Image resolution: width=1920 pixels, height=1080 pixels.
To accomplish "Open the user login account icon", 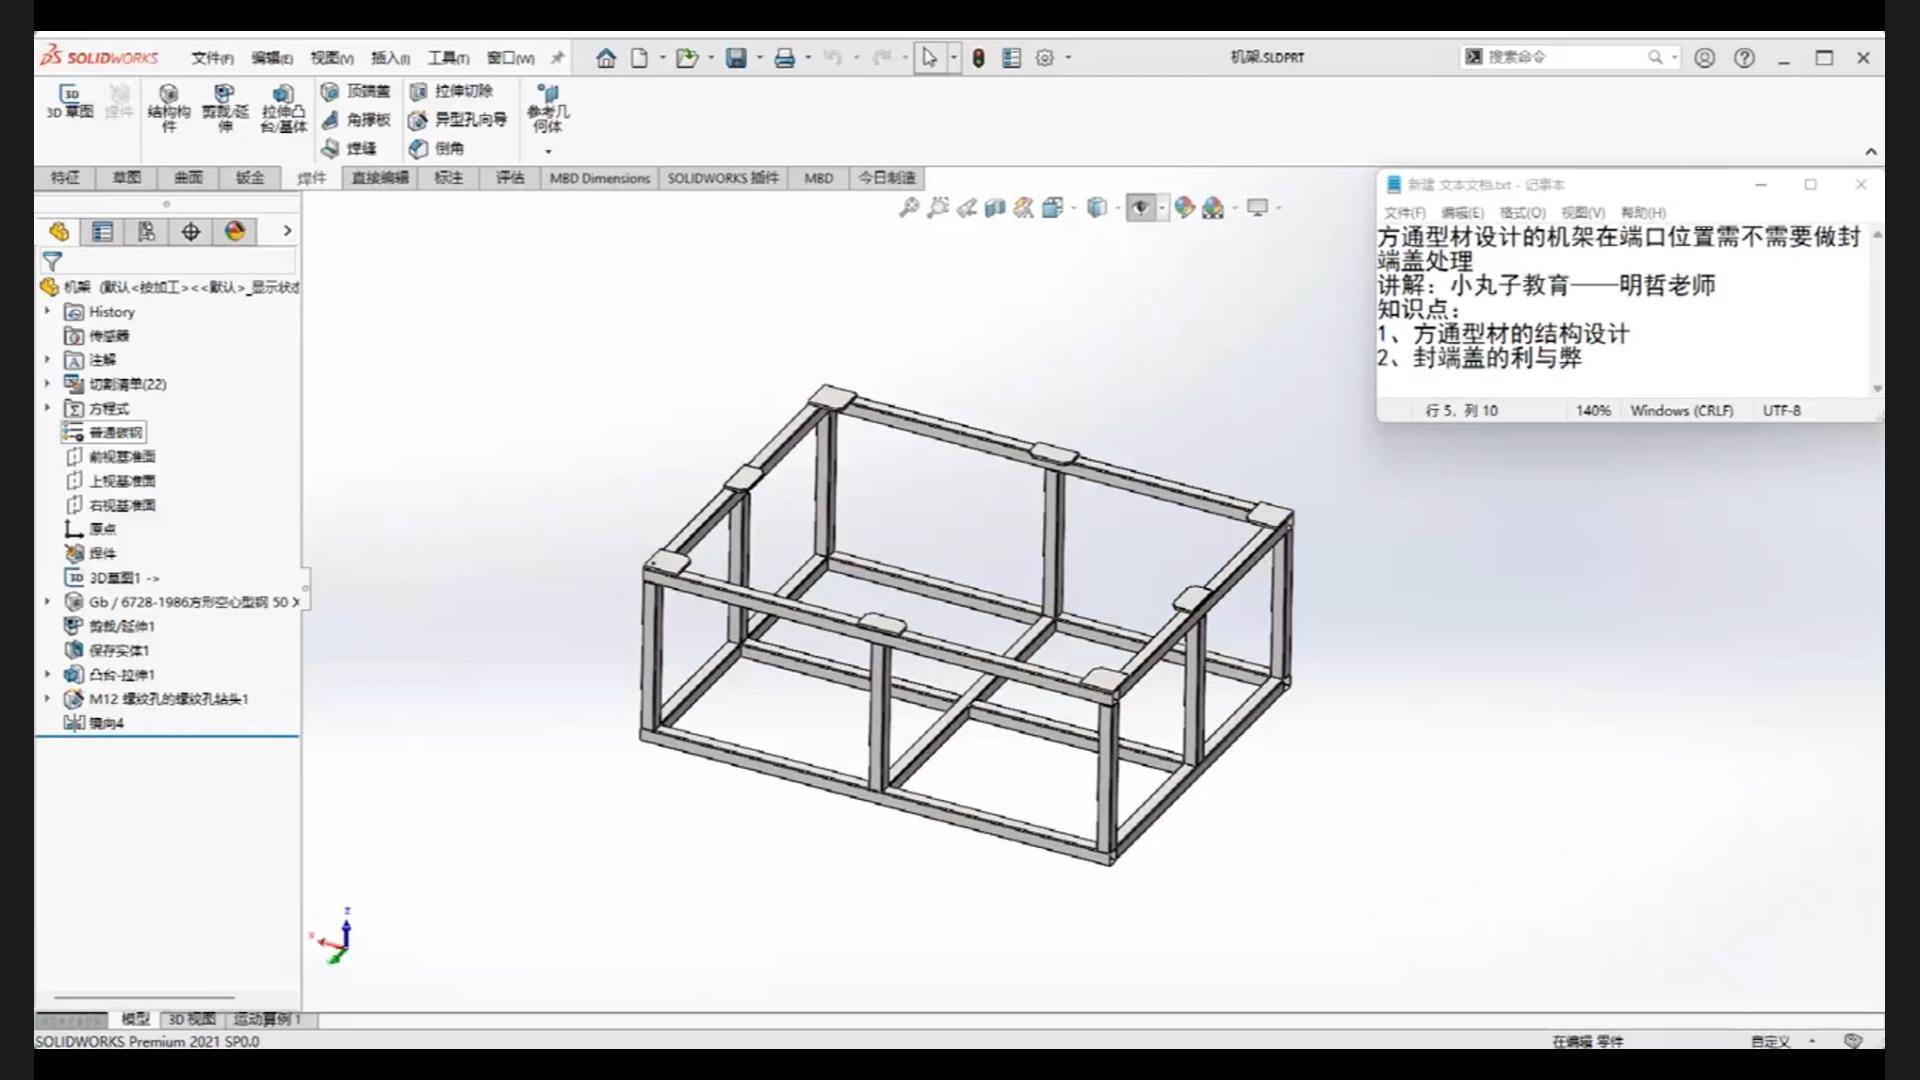I will point(1705,58).
